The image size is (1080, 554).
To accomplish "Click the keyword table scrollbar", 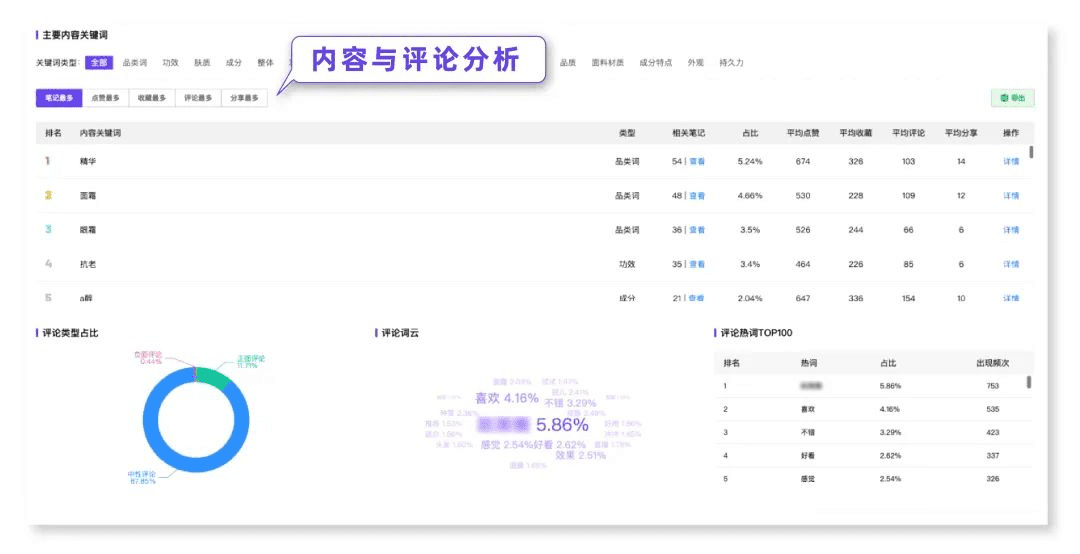I will 1031,152.
